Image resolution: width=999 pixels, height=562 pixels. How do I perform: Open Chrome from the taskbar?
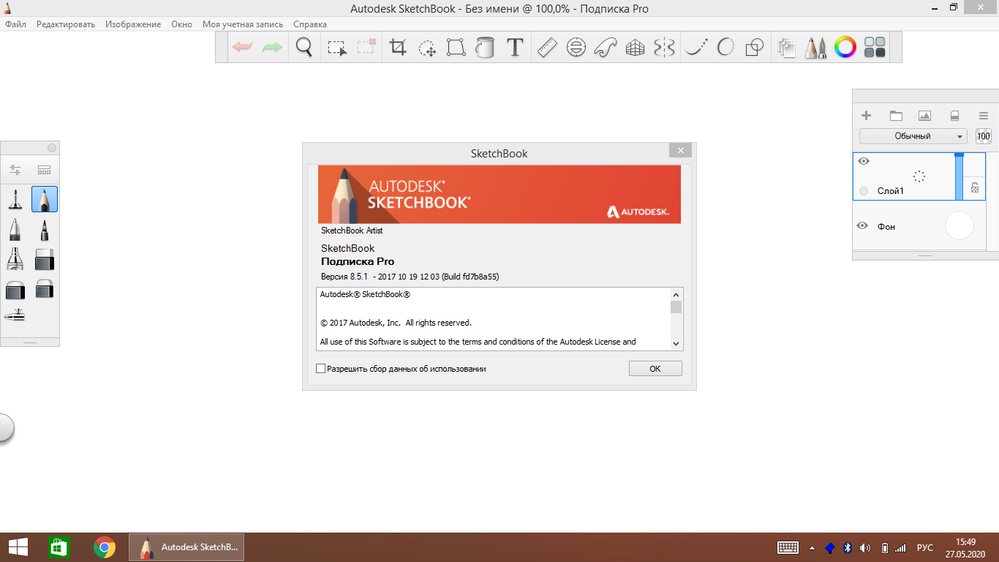[104, 547]
